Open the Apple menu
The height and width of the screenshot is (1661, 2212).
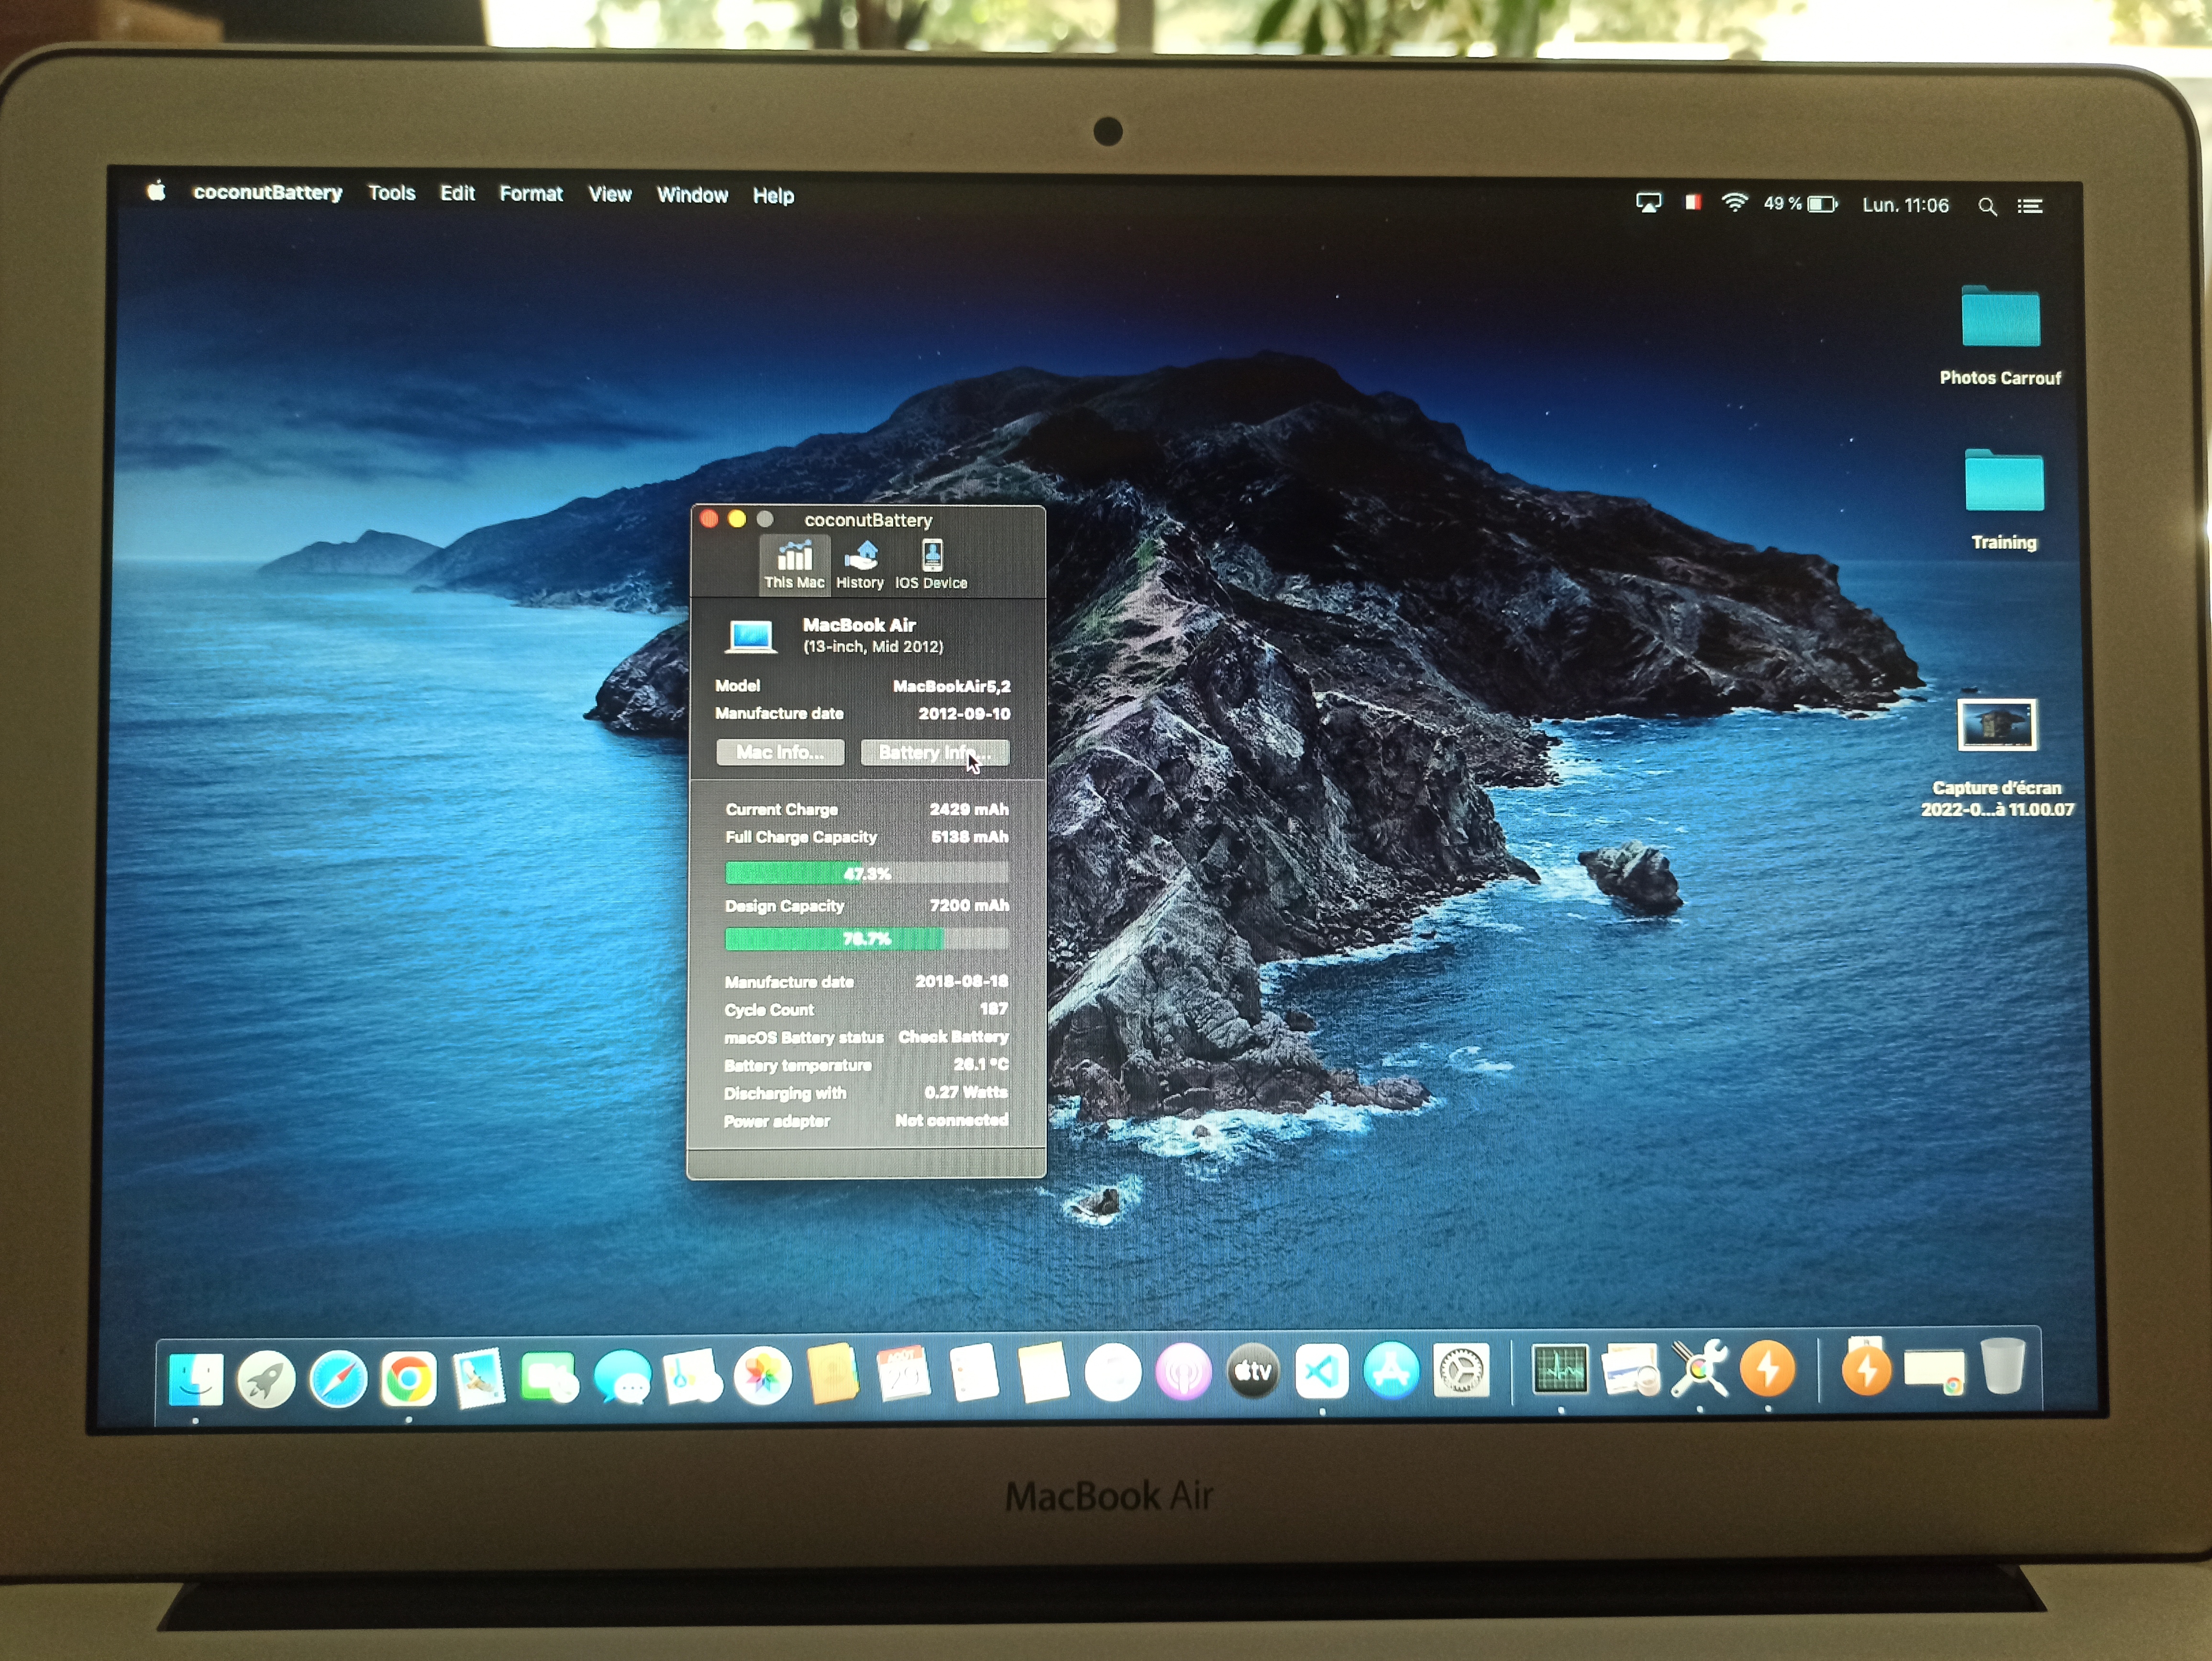[157, 191]
